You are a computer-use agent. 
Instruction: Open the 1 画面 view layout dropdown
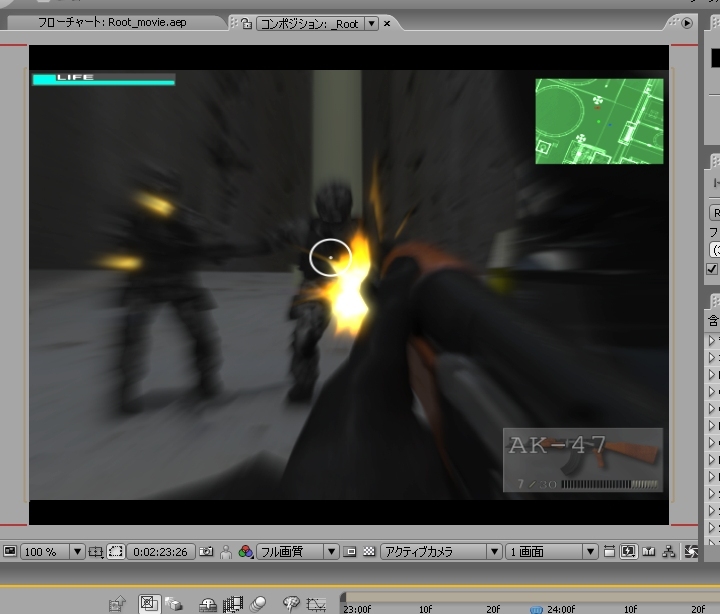(551, 552)
